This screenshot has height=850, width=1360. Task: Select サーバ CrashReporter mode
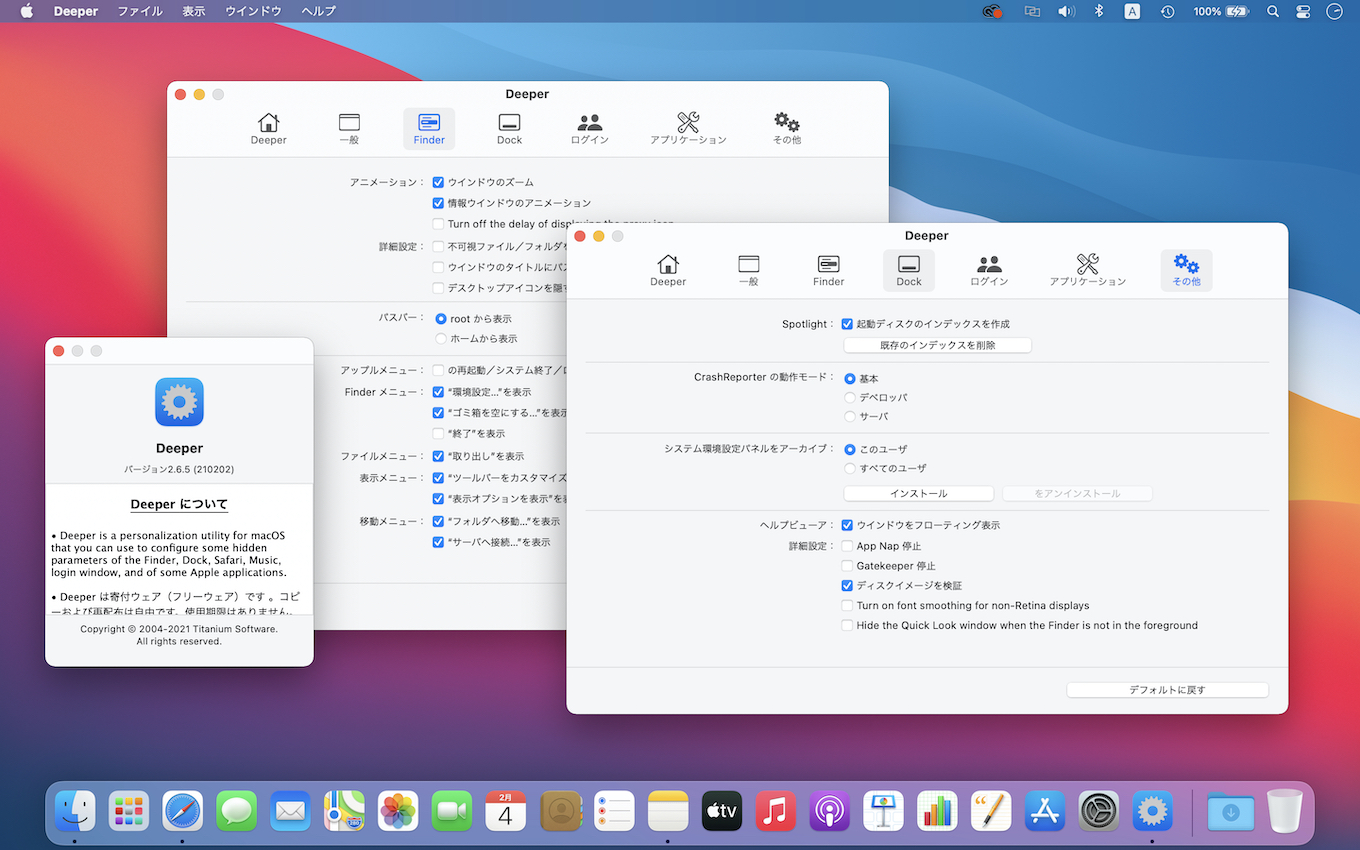(x=850, y=416)
